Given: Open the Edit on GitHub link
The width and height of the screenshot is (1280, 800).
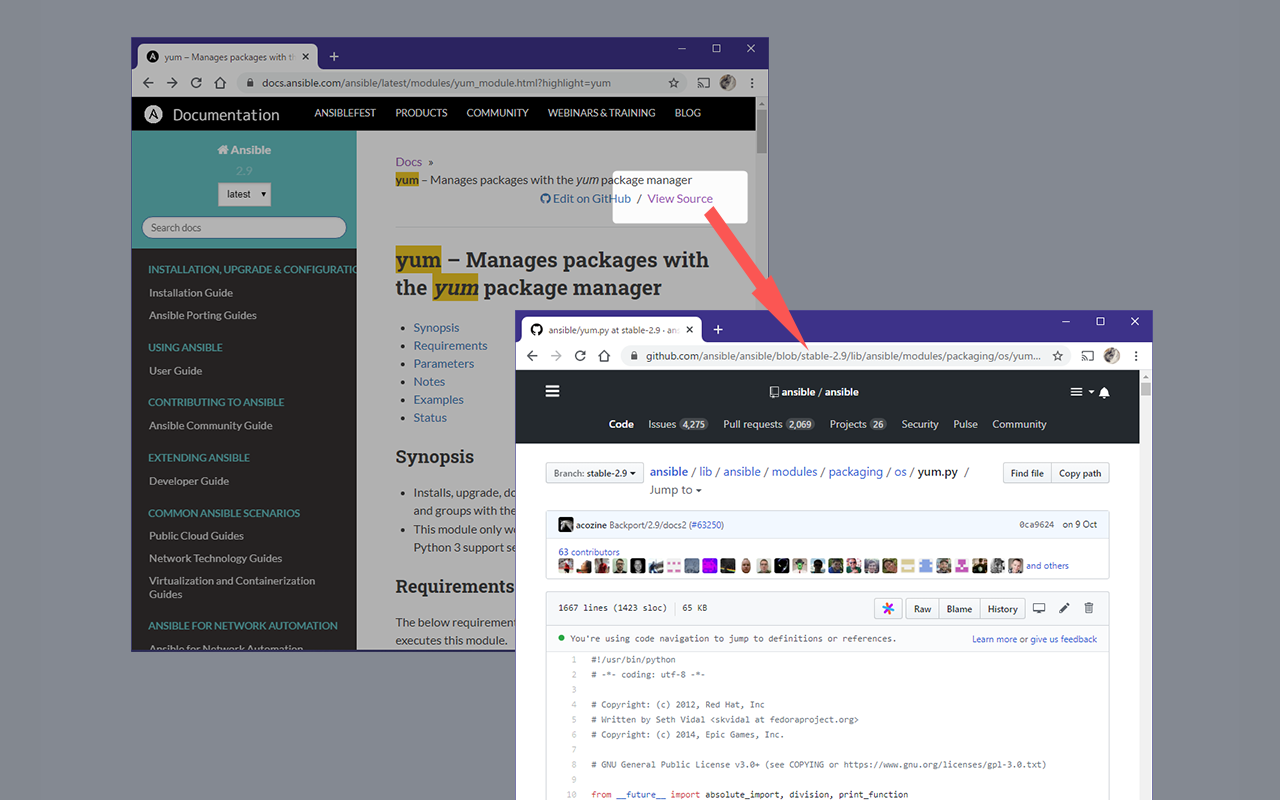Looking at the screenshot, I should click(x=585, y=198).
